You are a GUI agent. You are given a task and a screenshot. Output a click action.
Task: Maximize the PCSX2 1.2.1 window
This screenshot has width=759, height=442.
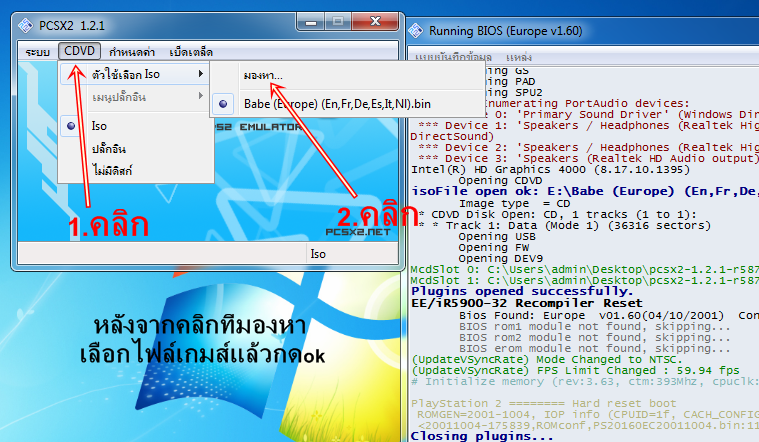tap(338, 21)
